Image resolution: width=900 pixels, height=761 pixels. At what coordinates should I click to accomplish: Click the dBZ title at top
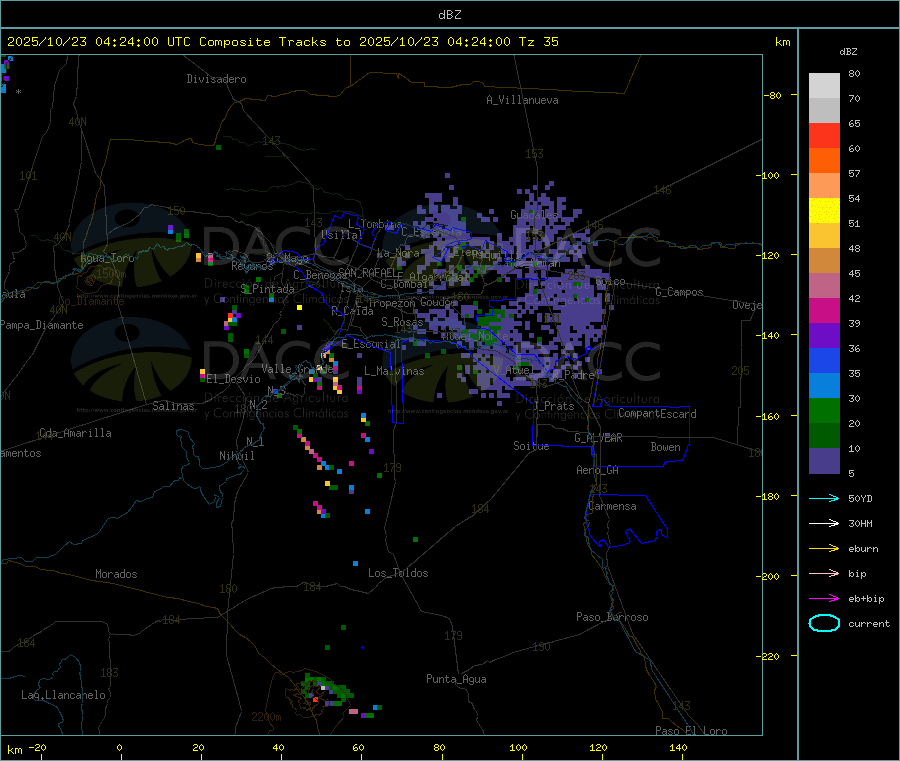pyautogui.click(x=449, y=15)
